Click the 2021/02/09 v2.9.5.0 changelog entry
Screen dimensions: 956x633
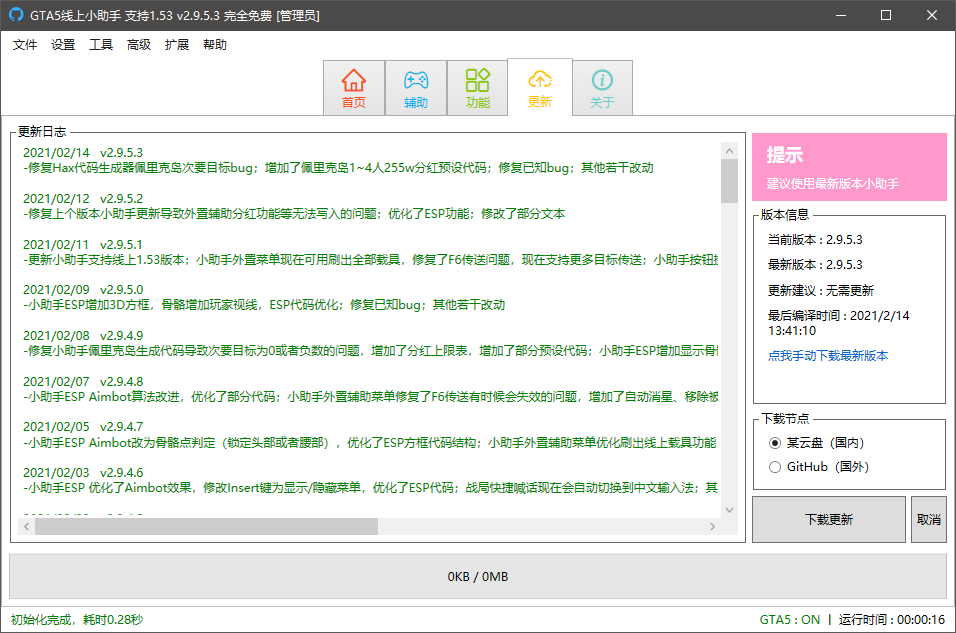(x=264, y=297)
